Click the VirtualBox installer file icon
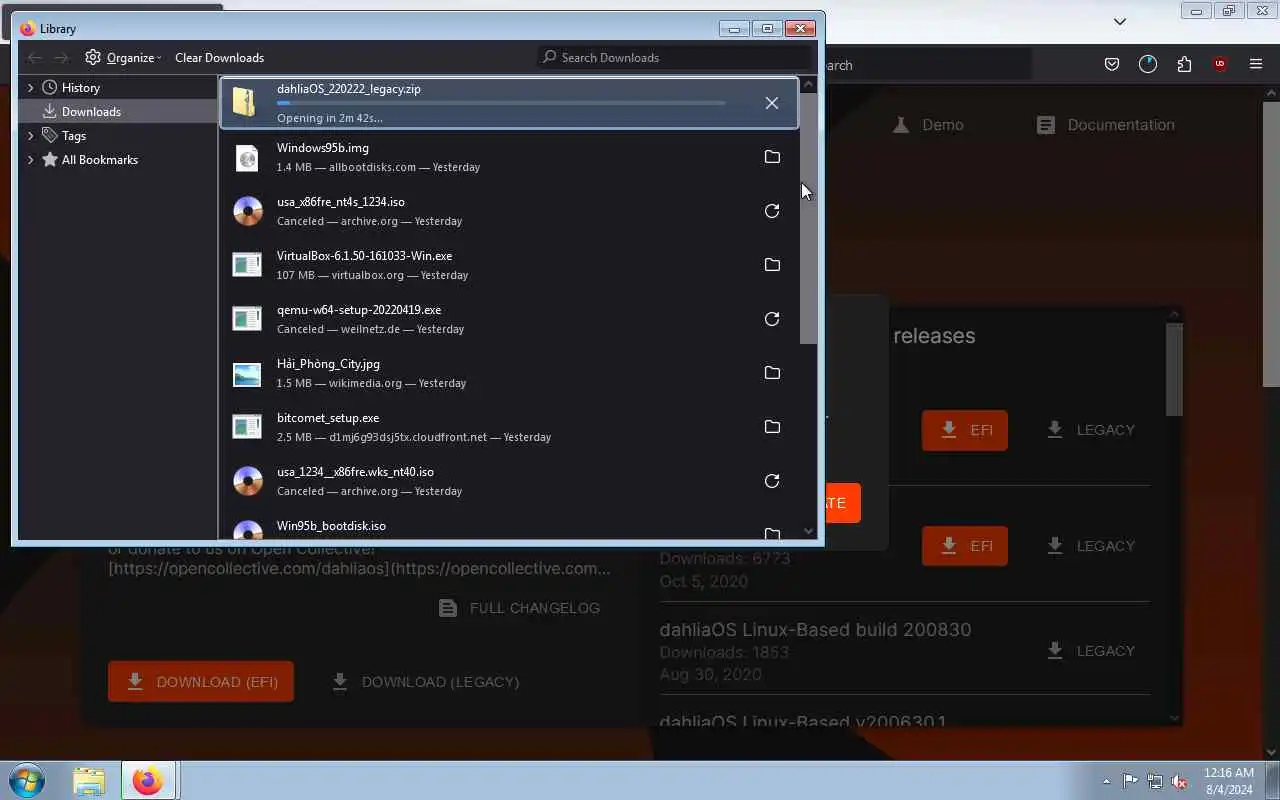Image resolution: width=1280 pixels, height=800 pixels. 247,265
